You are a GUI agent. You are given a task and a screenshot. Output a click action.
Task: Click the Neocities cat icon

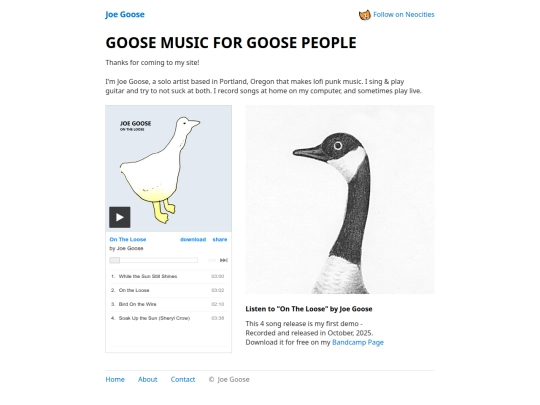coord(365,15)
